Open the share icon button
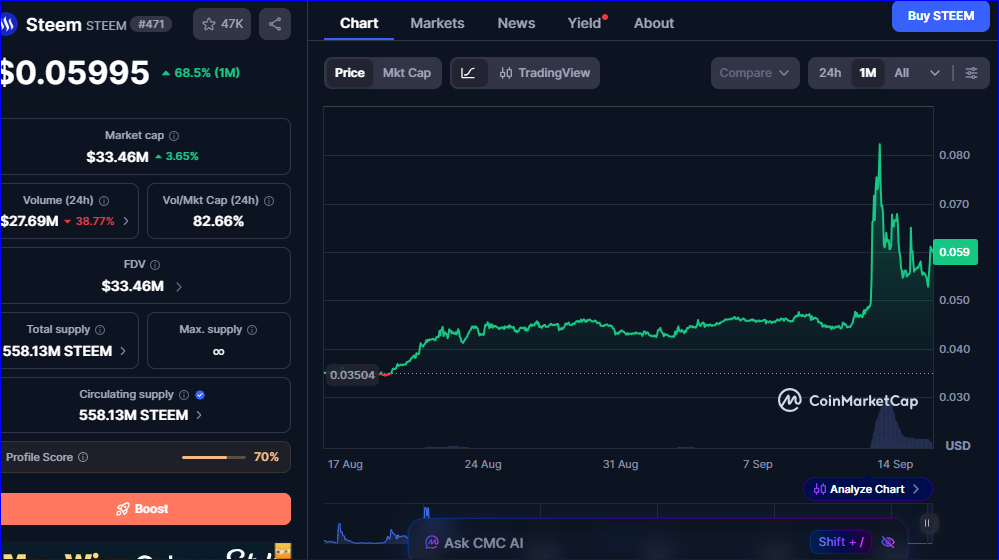999x560 pixels. 275,24
